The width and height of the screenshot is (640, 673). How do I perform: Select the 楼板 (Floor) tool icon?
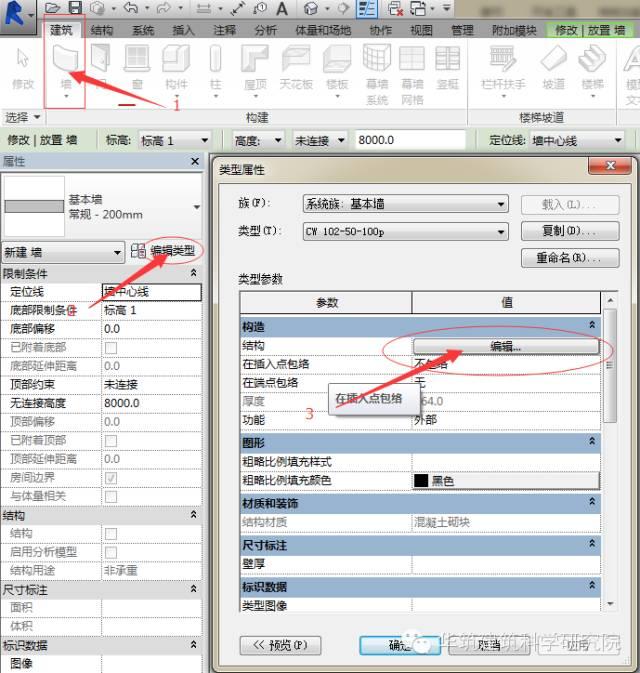337,64
